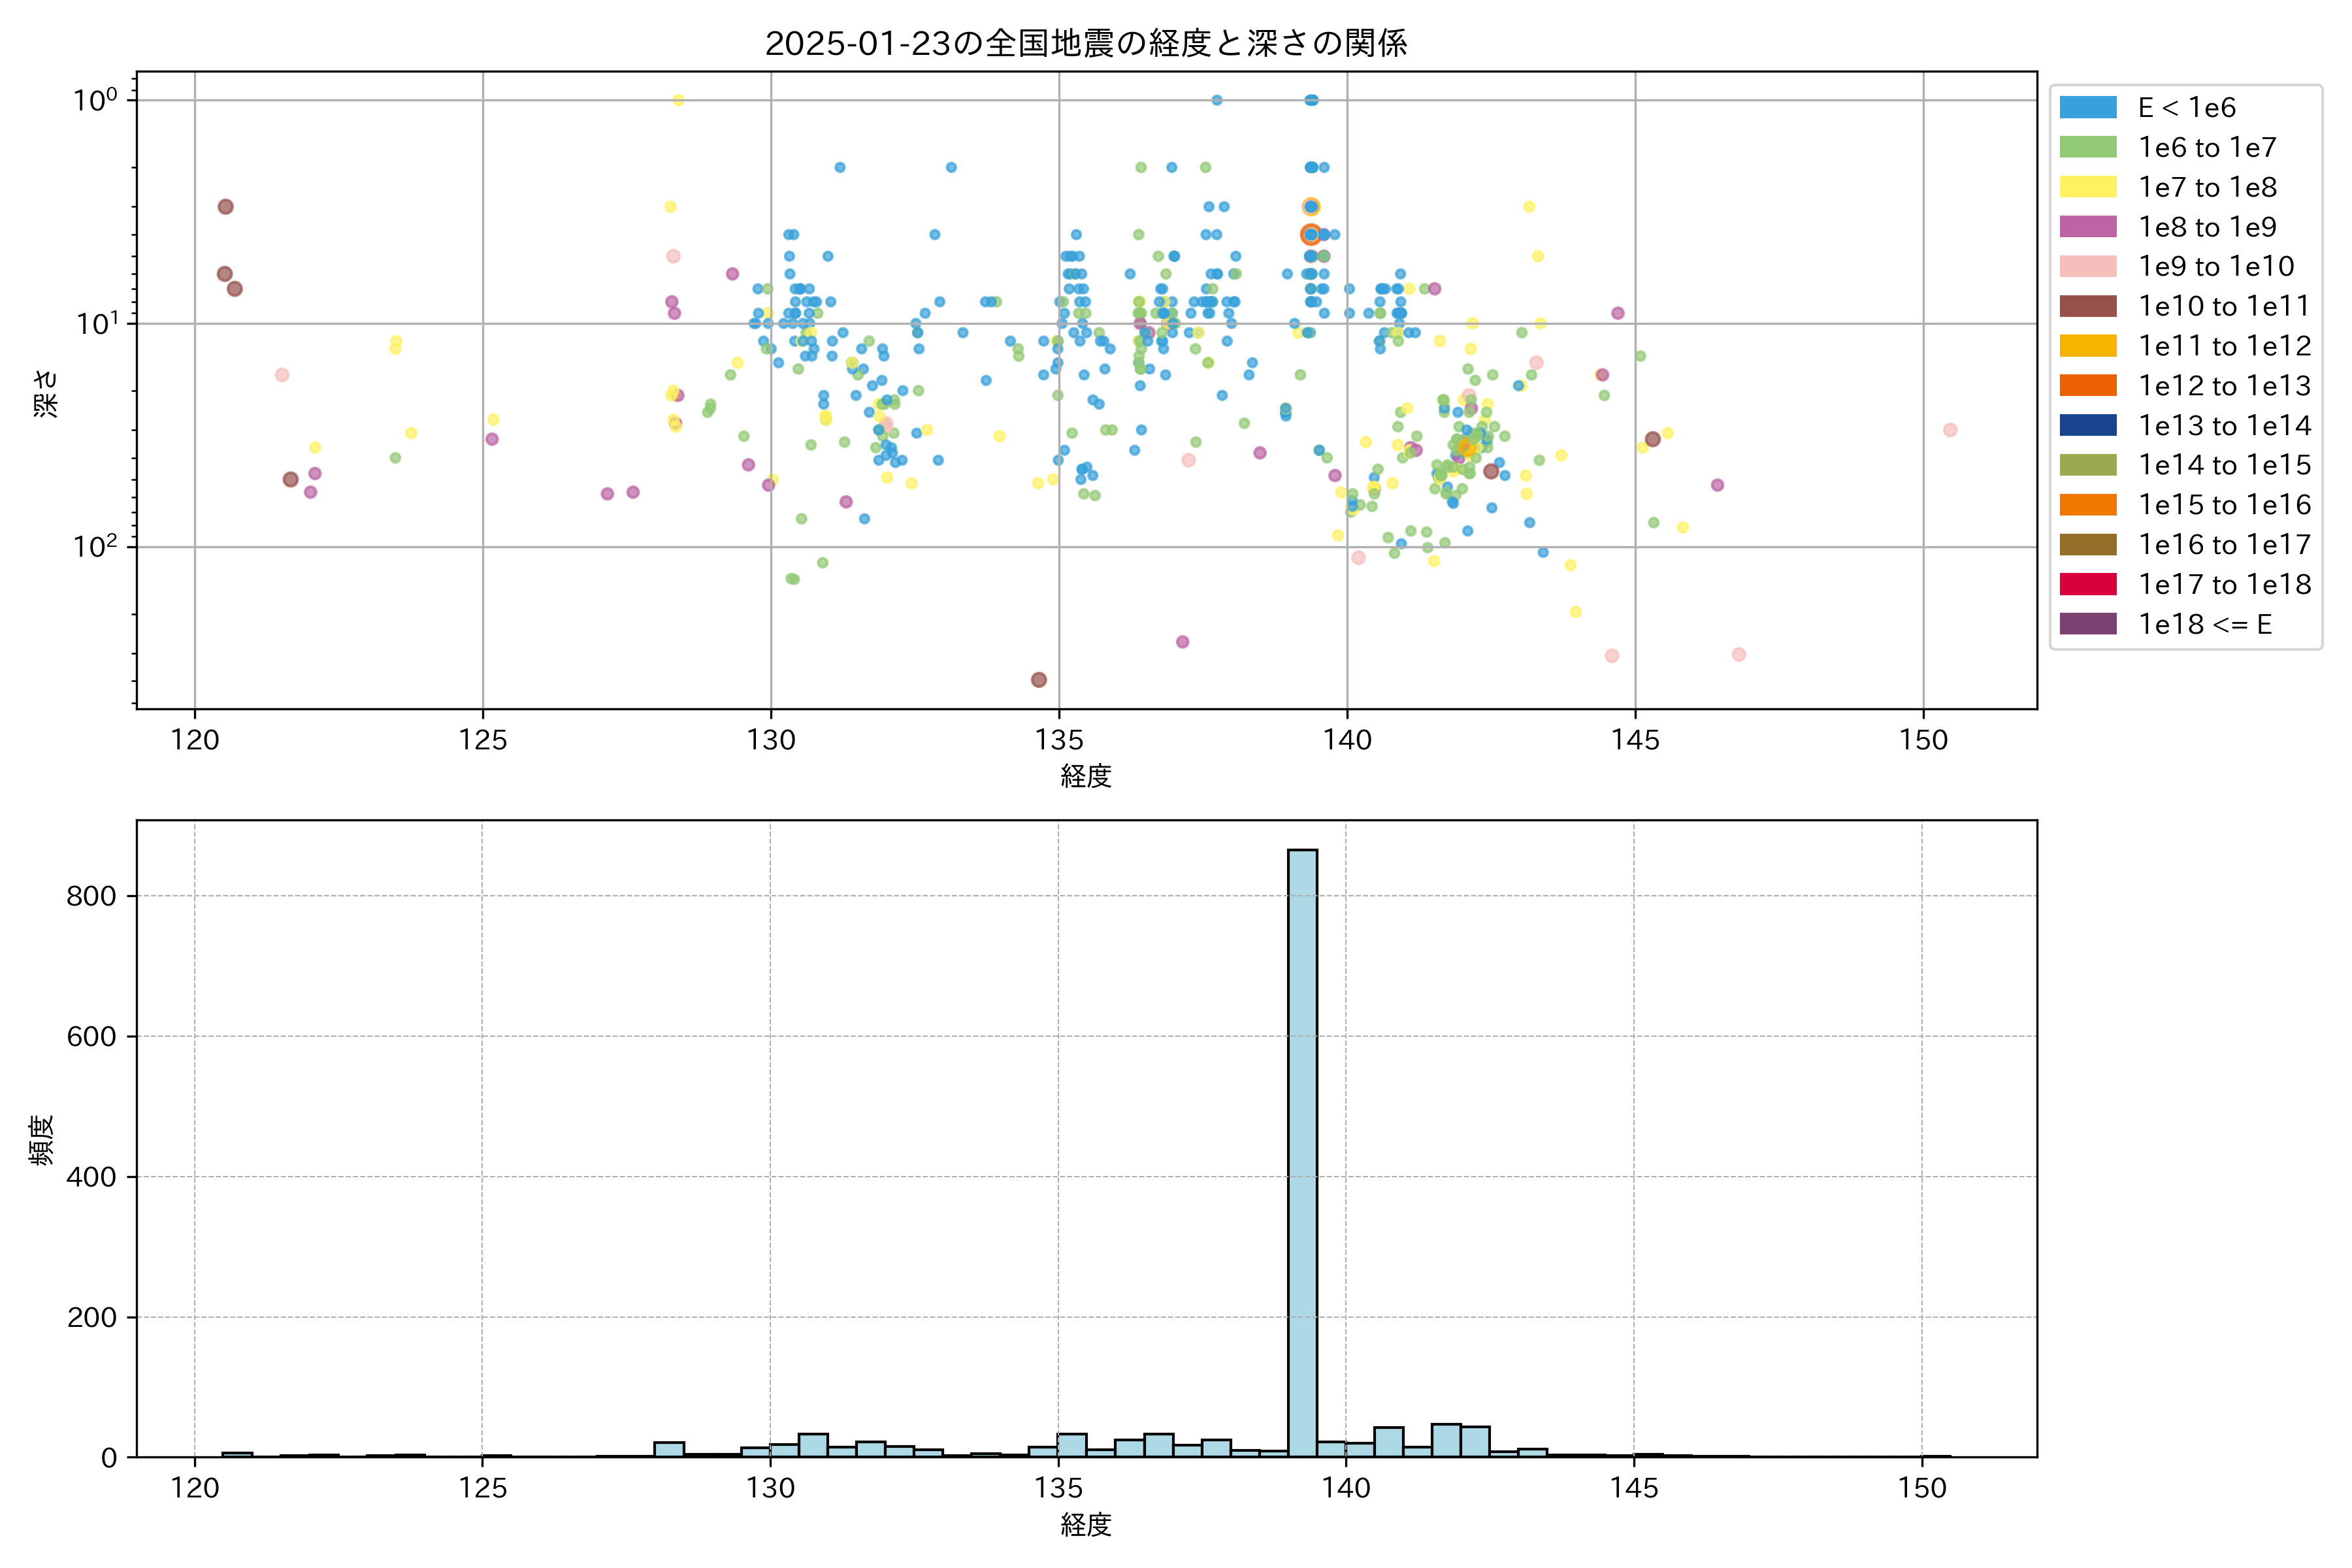Click the yellow 1e7 to 1e8 legend swatch
This screenshot has height=1568, width=2352.
(x=2087, y=187)
